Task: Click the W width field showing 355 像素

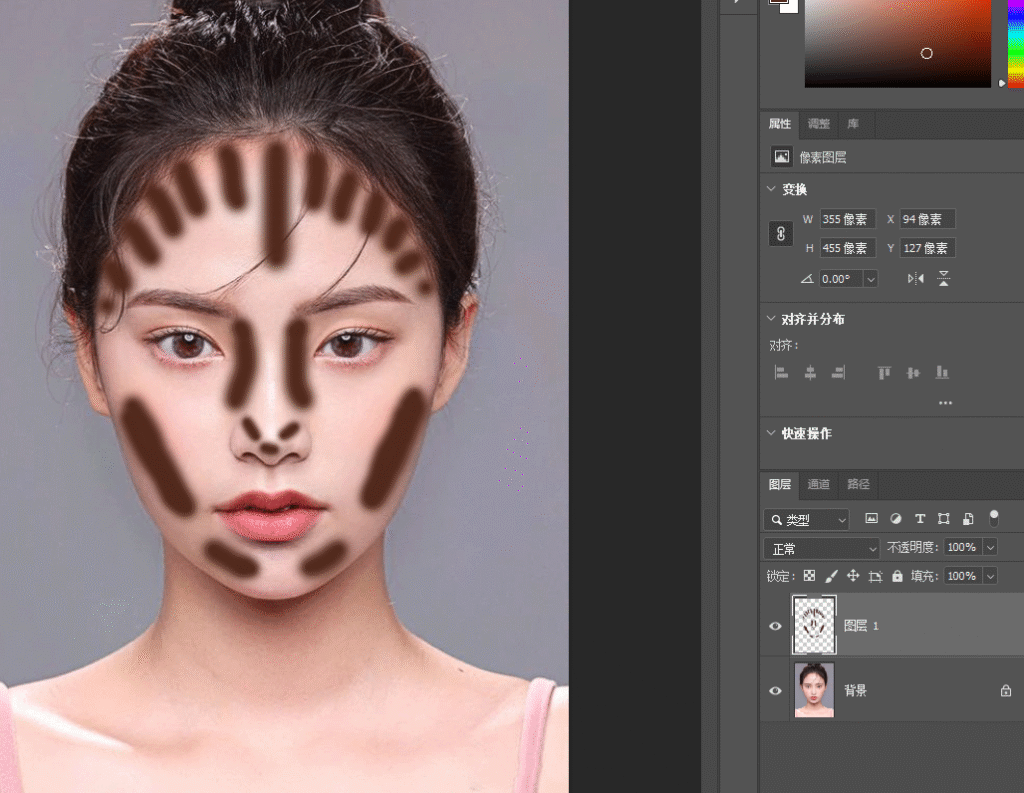Action: point(848,219)
